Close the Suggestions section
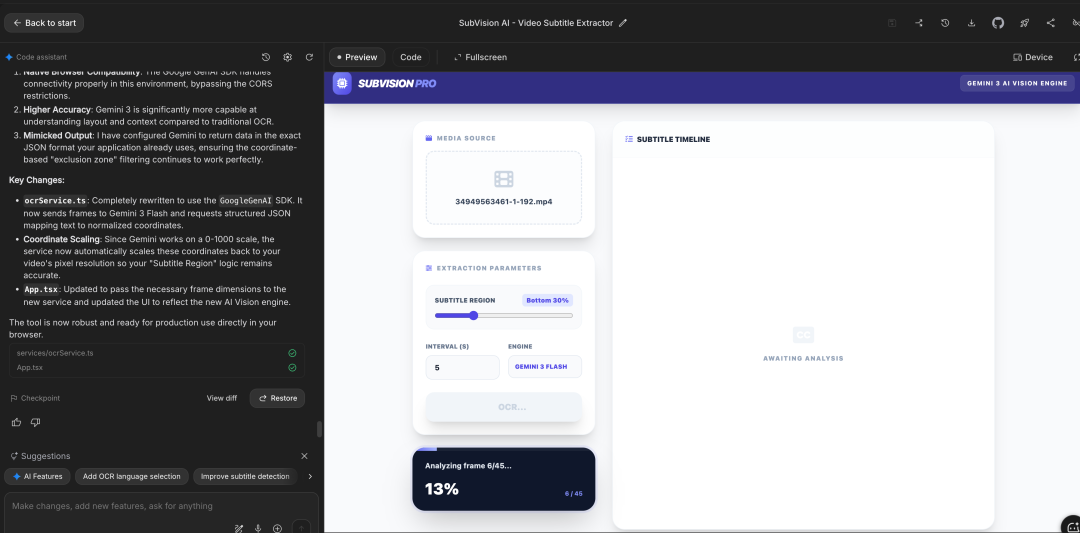Viewport: 1080px width, 533px height. 305,456
